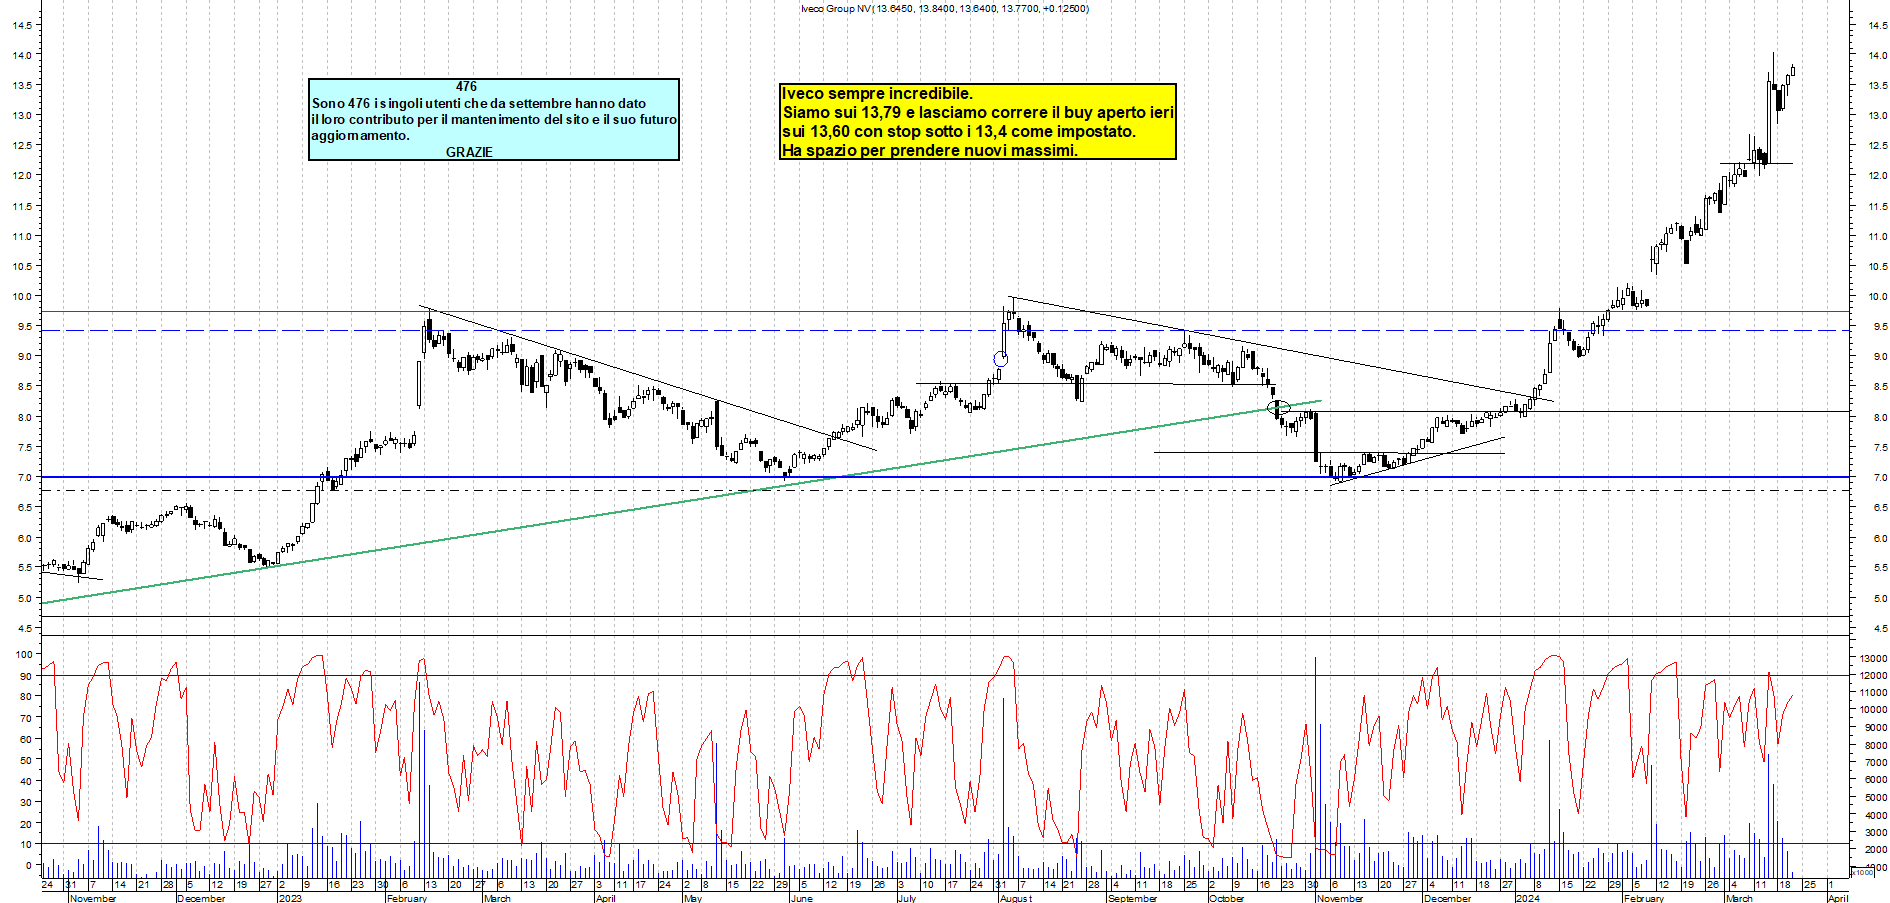Click the '2000' volume axis value
Image resolution: width=1890 pixels, height=903 pixels.
[x=1875, y=850]
